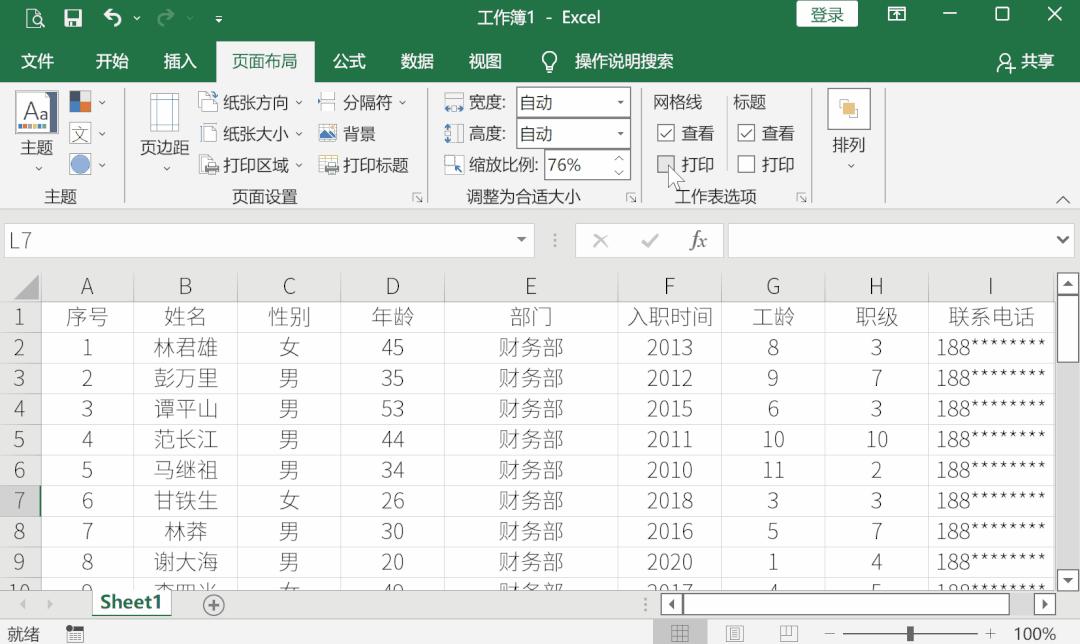
Task: Click the 共享 share button
Action: pos(1025,62)
